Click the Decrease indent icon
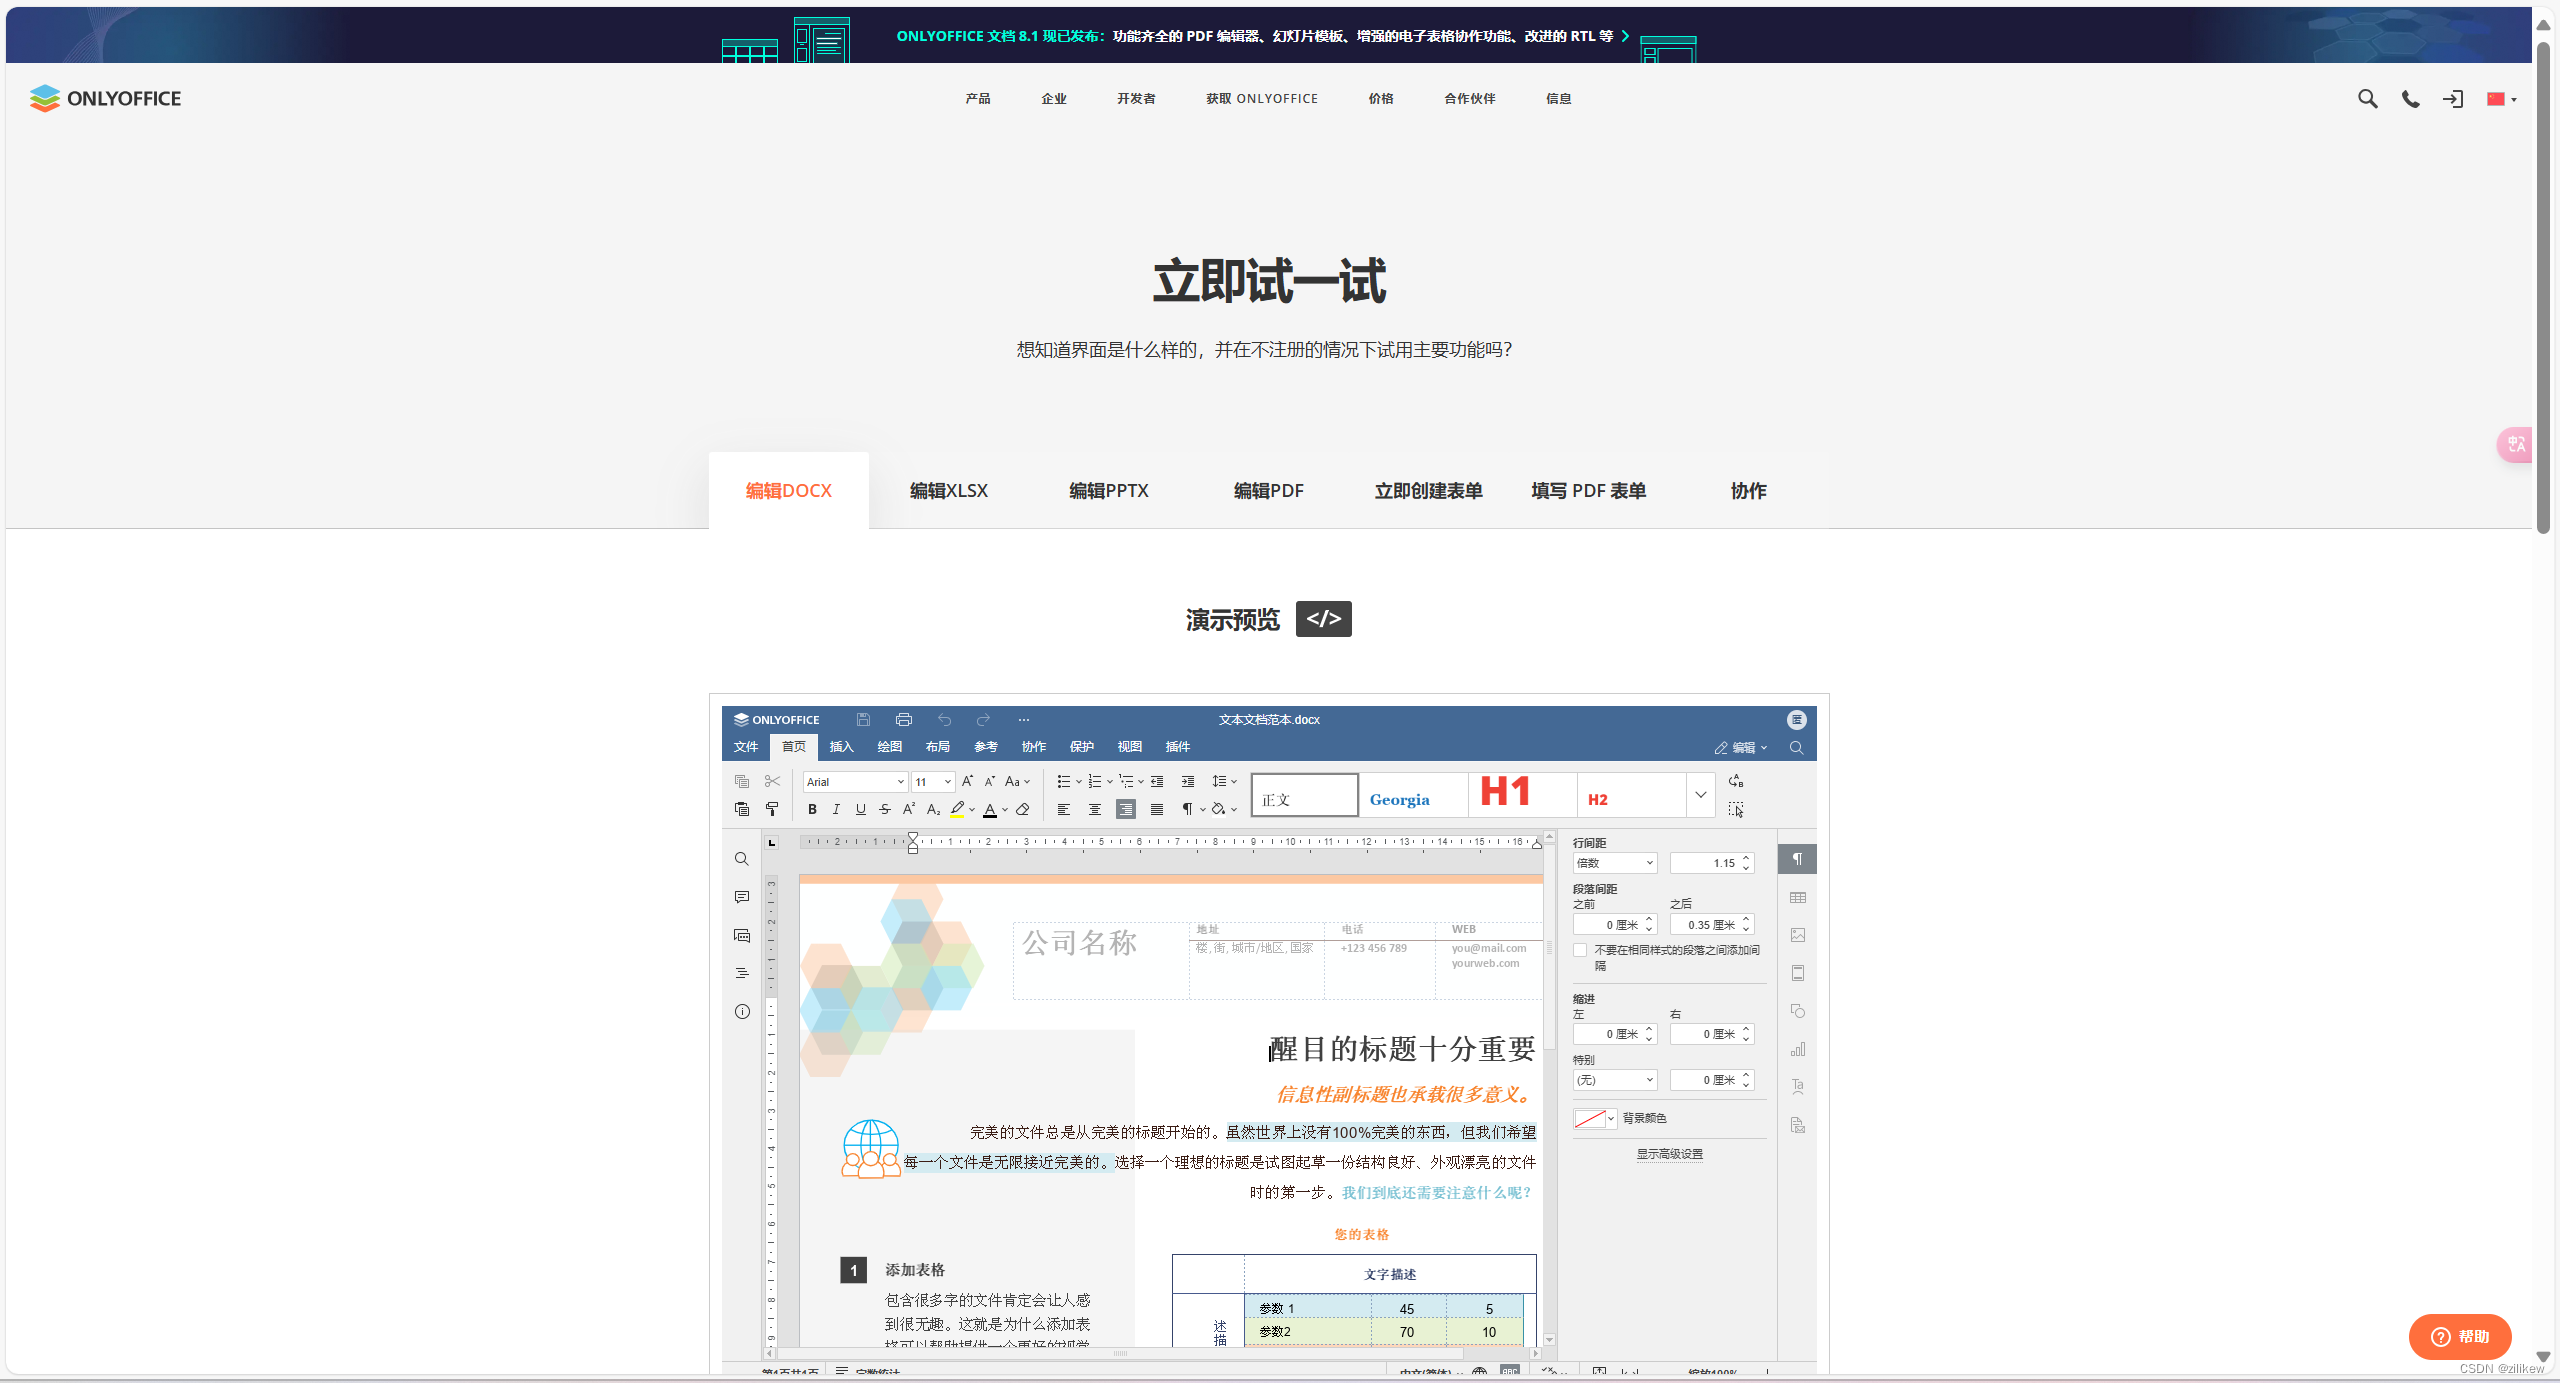The image size is (2560, 1383). [x=1157, y=781]
